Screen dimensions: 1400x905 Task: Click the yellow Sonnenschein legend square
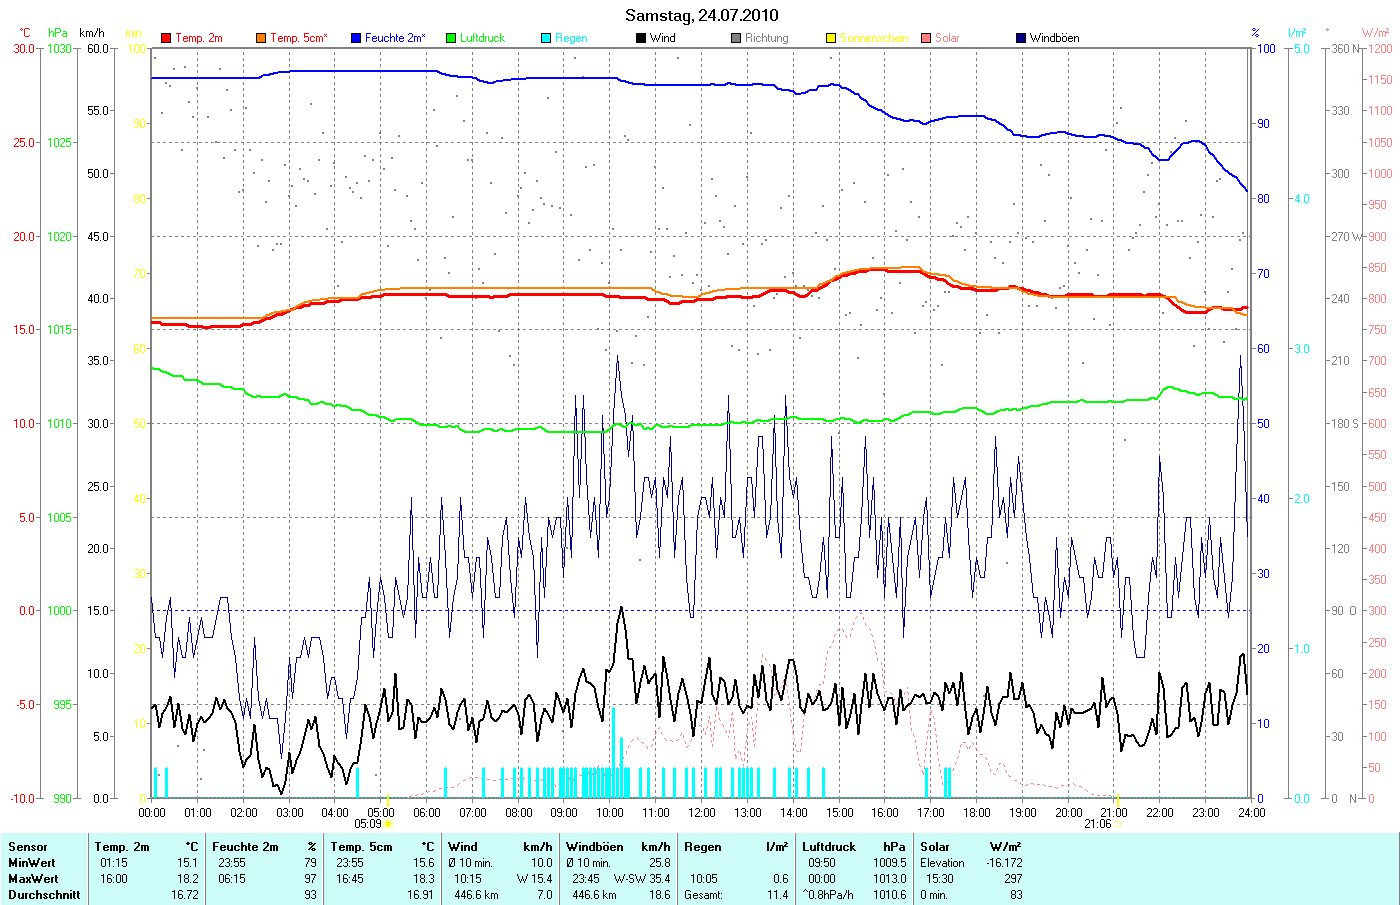point(831,38)
